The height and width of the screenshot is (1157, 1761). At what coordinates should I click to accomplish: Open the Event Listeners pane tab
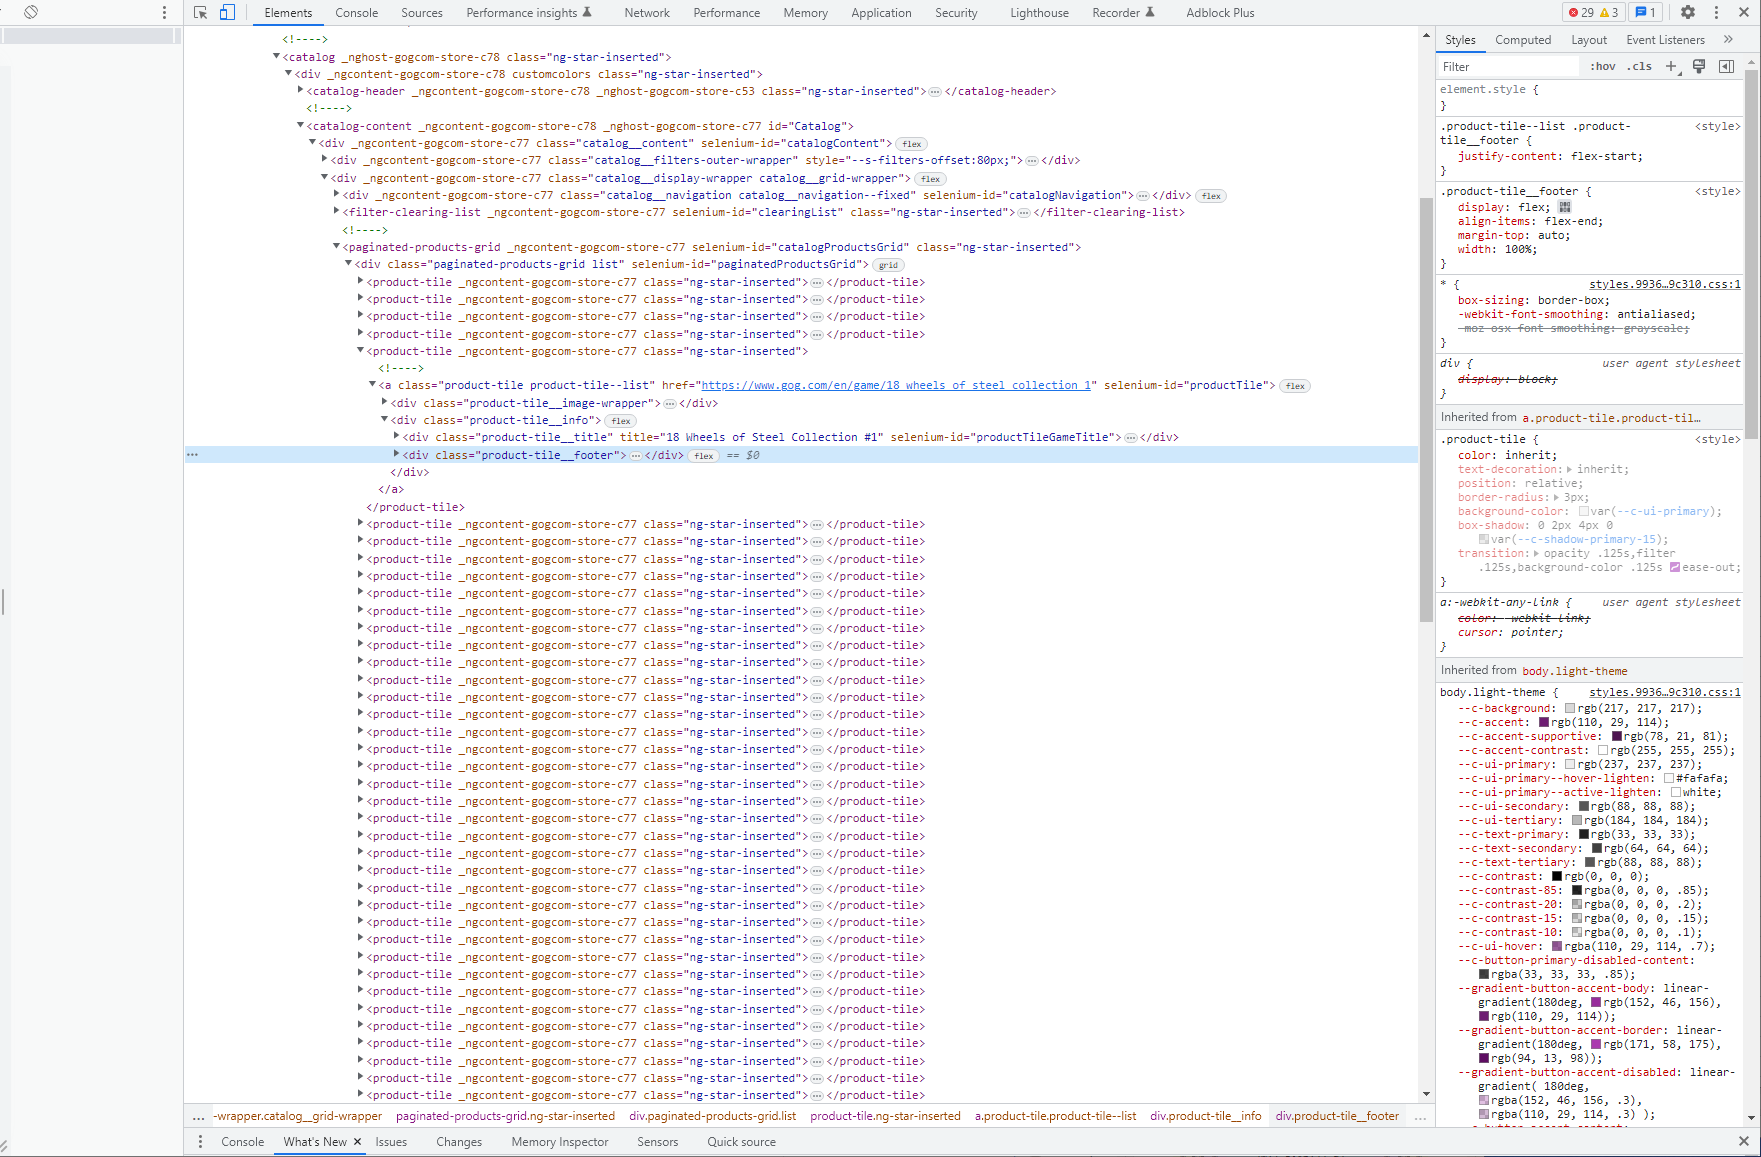(1665, 40)
